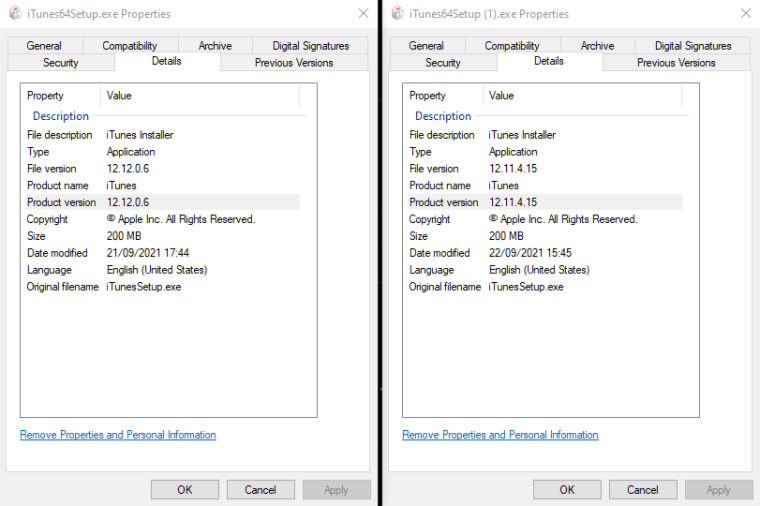Viewport: 760px width, 506px height.
Task: Collapse Description group in iTunes64Setup (1).exe window
Action: pyautogui.click(x=443, y=116)
